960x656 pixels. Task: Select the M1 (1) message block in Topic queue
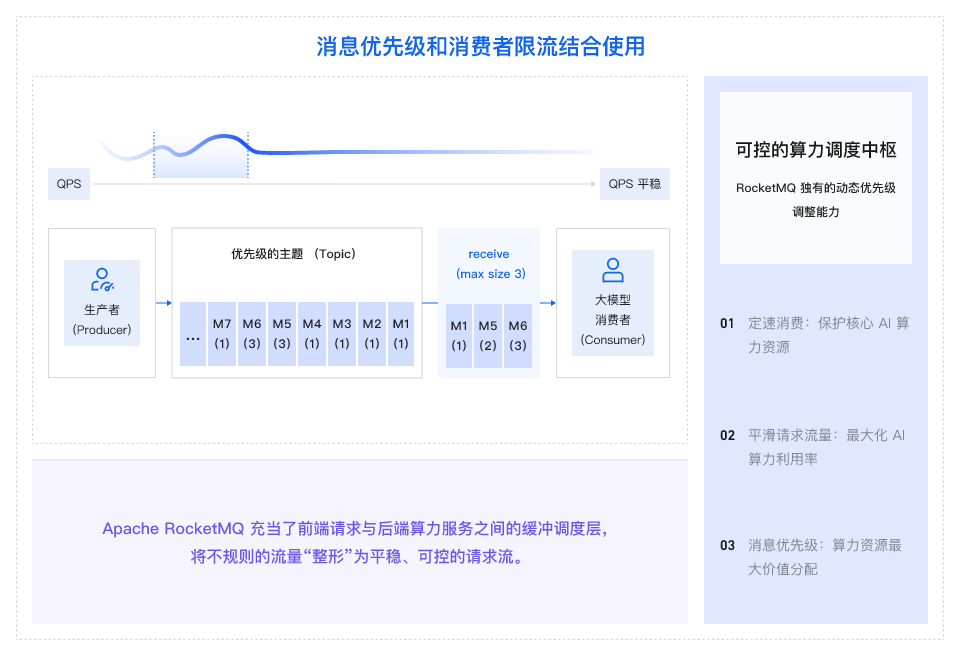401,334
